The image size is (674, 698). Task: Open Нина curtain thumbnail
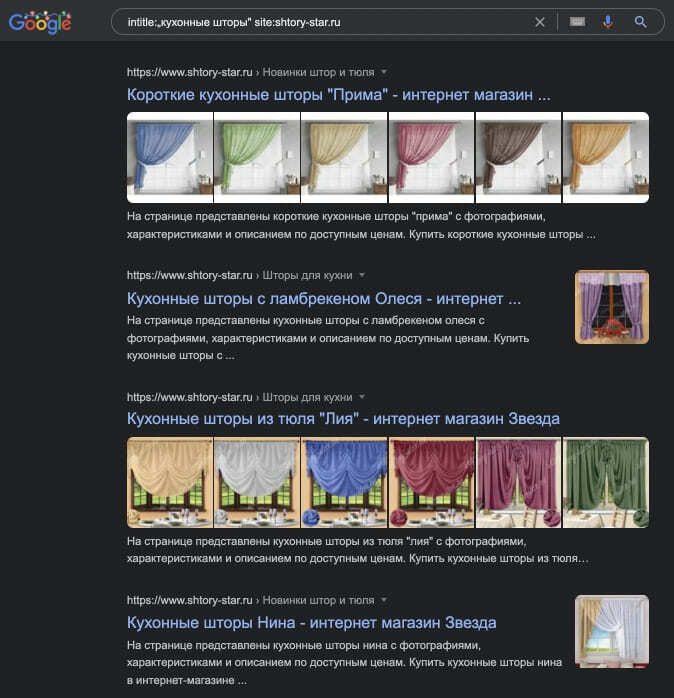(612, 632)
